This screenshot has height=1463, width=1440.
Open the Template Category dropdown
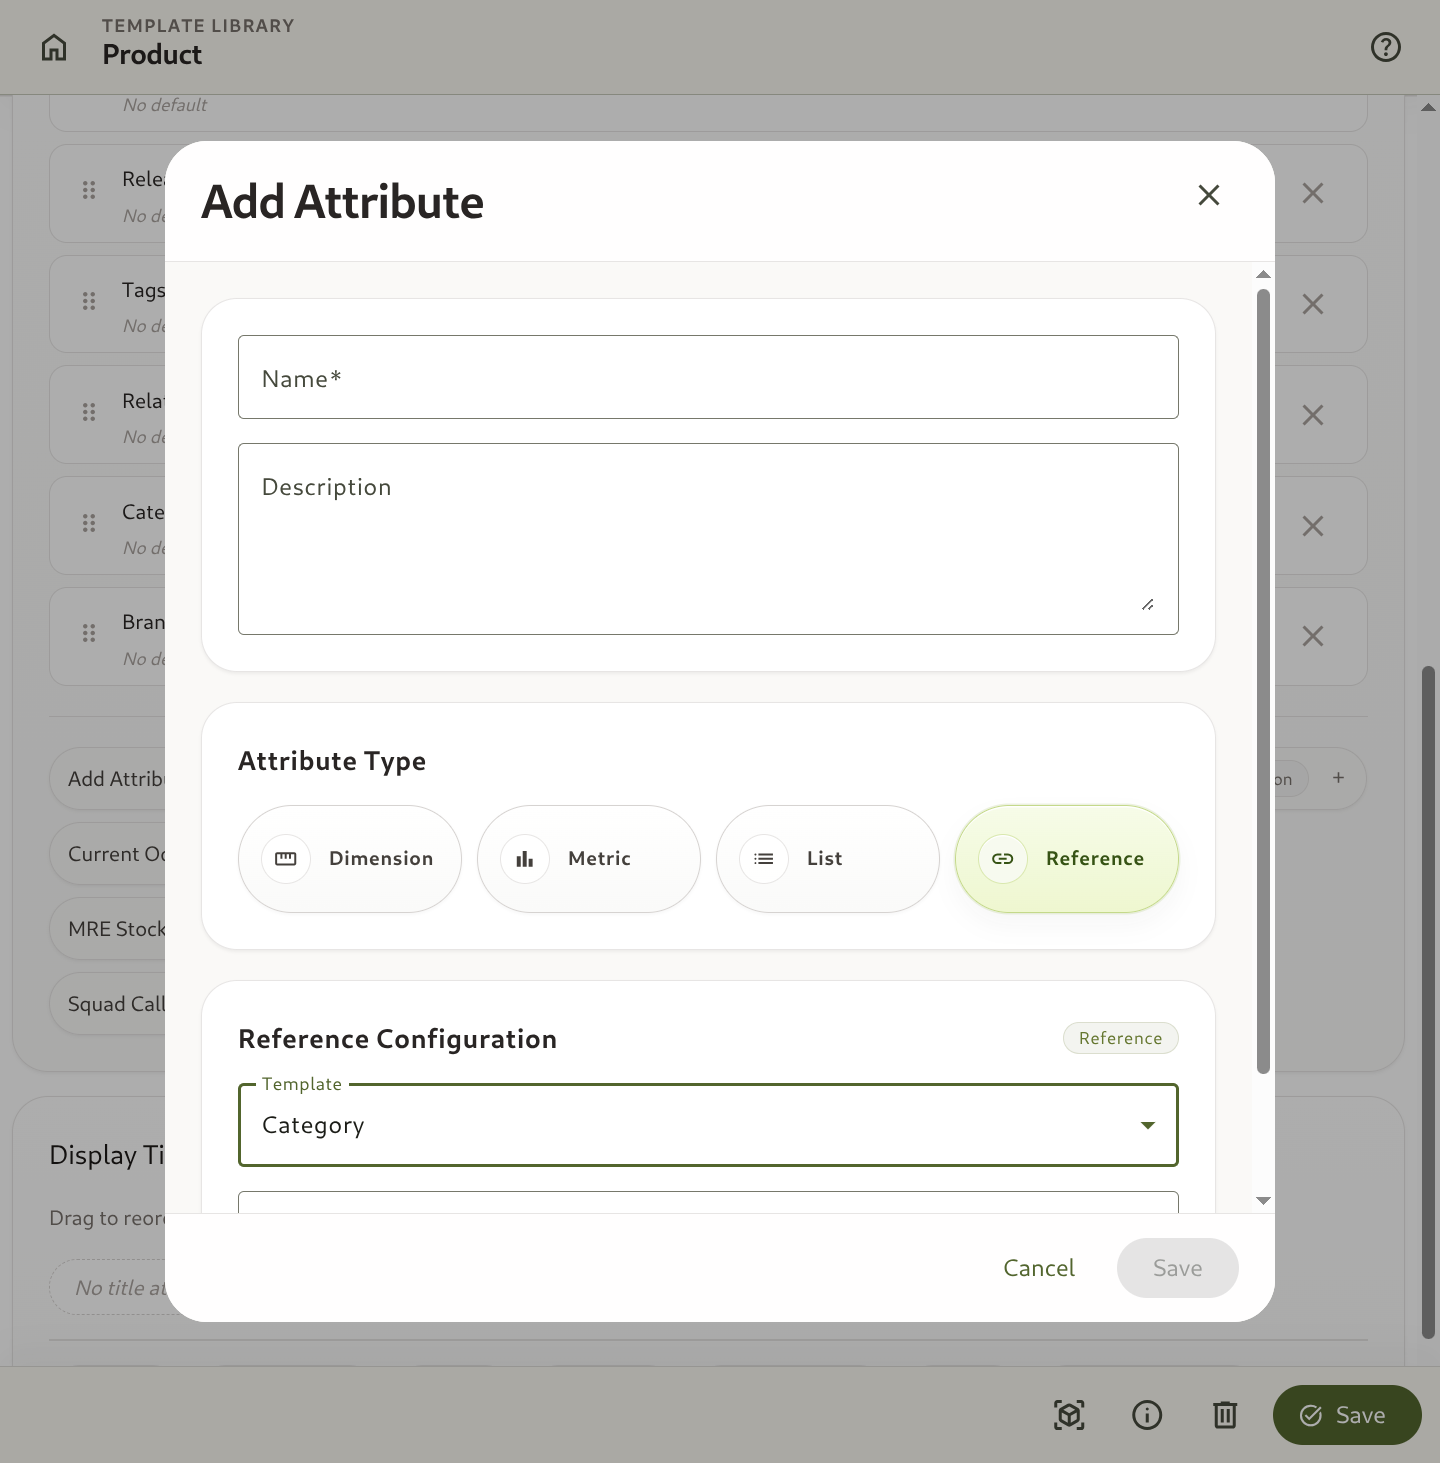coord(708,1125)
